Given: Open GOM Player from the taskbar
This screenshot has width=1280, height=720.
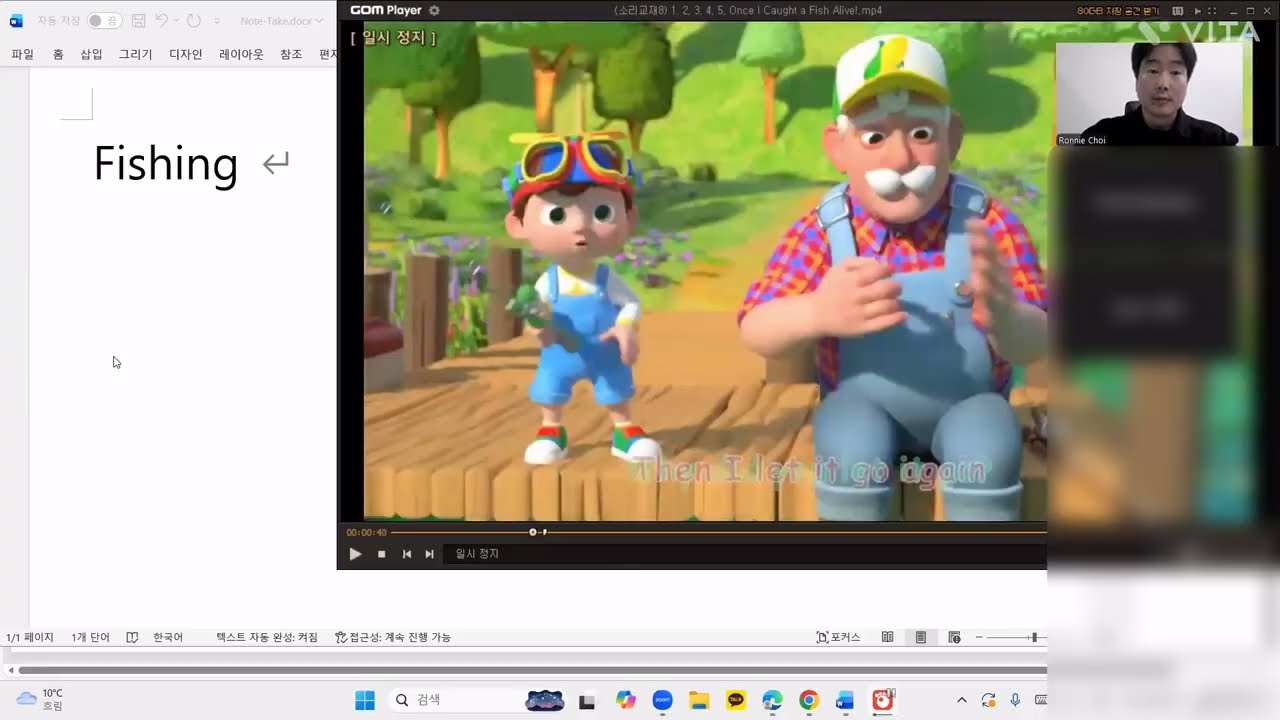Looking at the screenshot, I should tap(882, 700).
